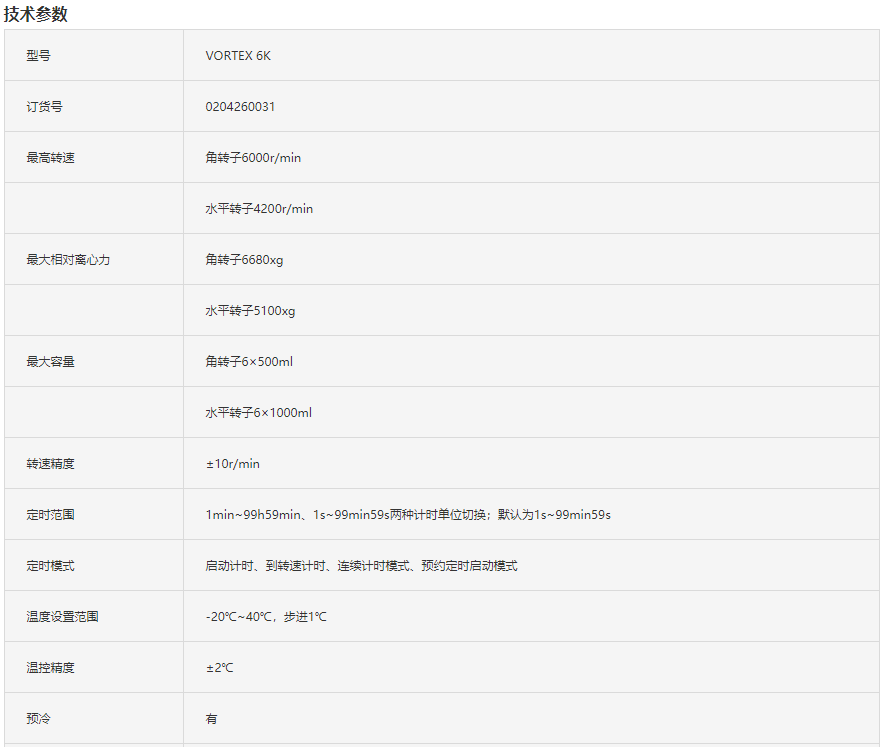The width and height of the screenshot is (885, 747).
Task: Click the 水平转子6×1000ml cell
Action: (258, 413)
